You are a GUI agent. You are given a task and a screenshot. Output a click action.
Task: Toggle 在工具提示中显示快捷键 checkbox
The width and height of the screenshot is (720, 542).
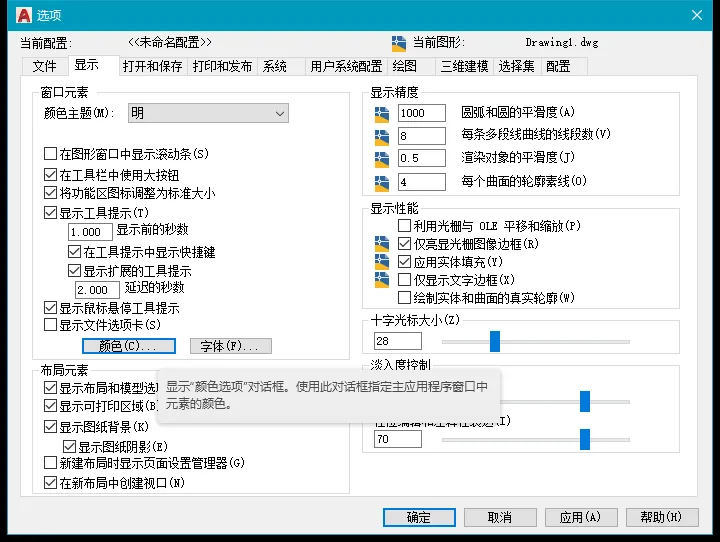[74, 252]
